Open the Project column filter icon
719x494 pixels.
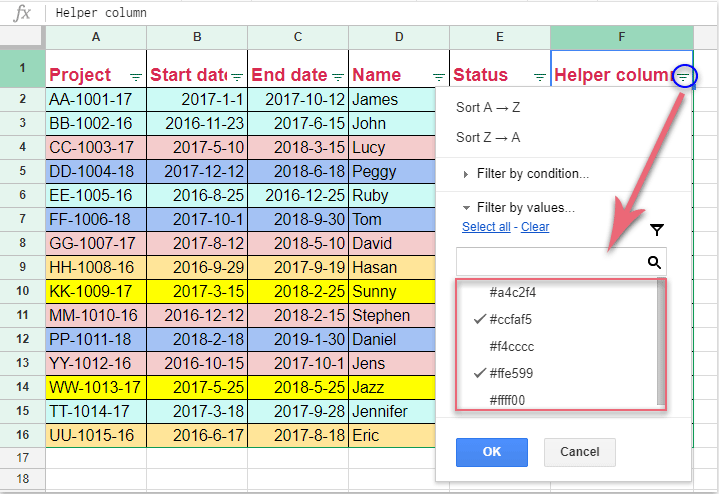[136, 77]
